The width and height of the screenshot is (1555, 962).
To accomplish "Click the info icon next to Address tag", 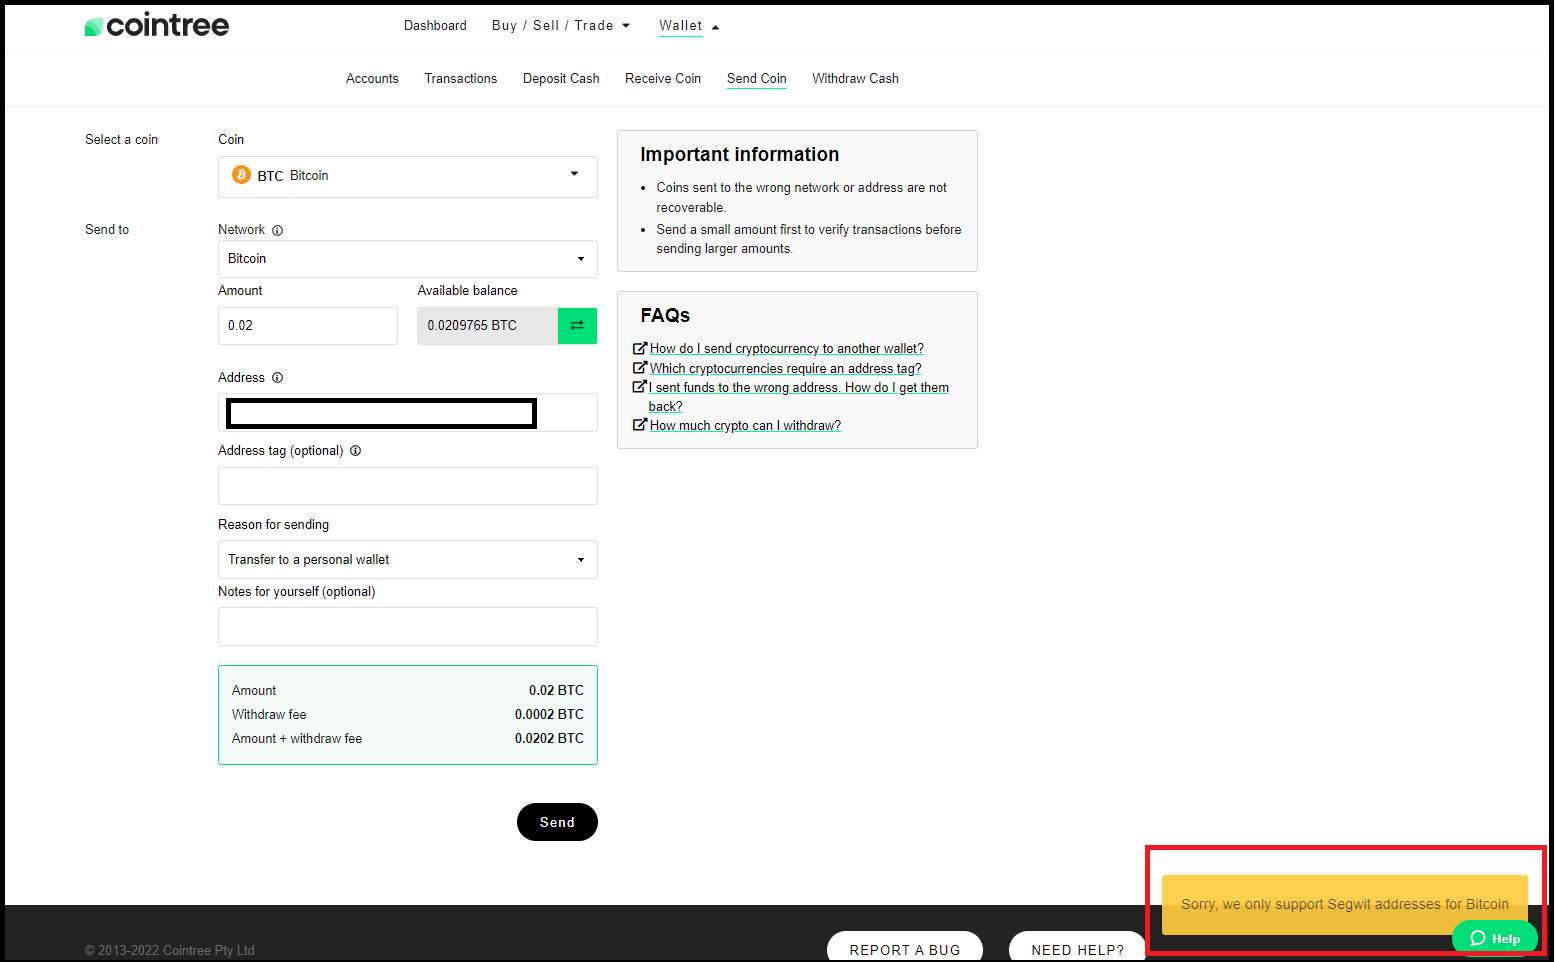I will (x=356, y=451).
